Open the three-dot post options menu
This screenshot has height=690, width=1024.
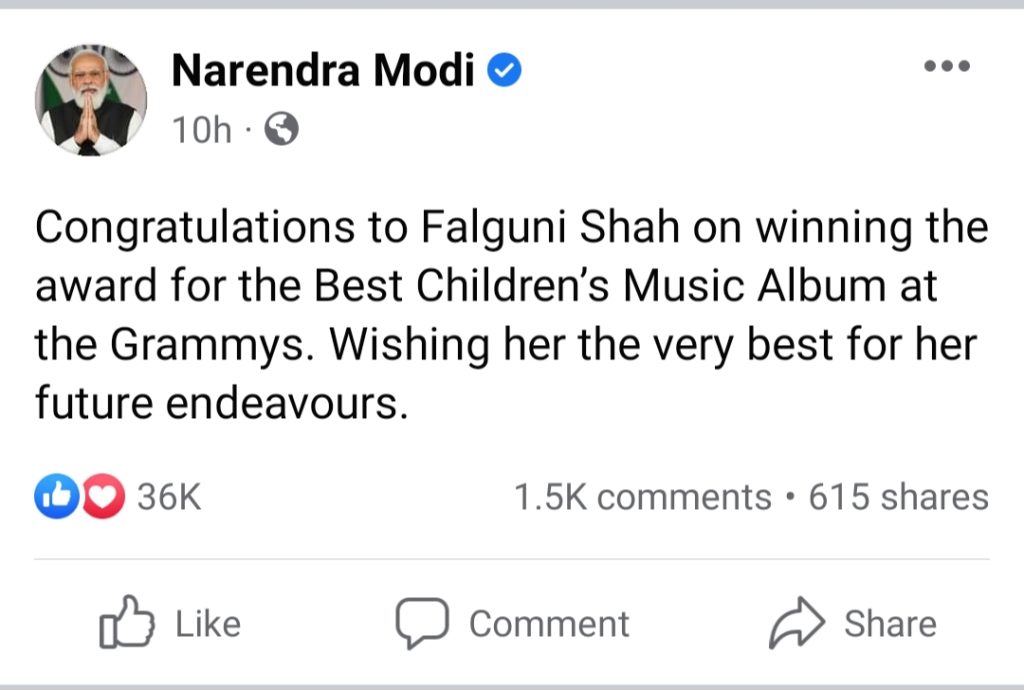pos(946,67)
